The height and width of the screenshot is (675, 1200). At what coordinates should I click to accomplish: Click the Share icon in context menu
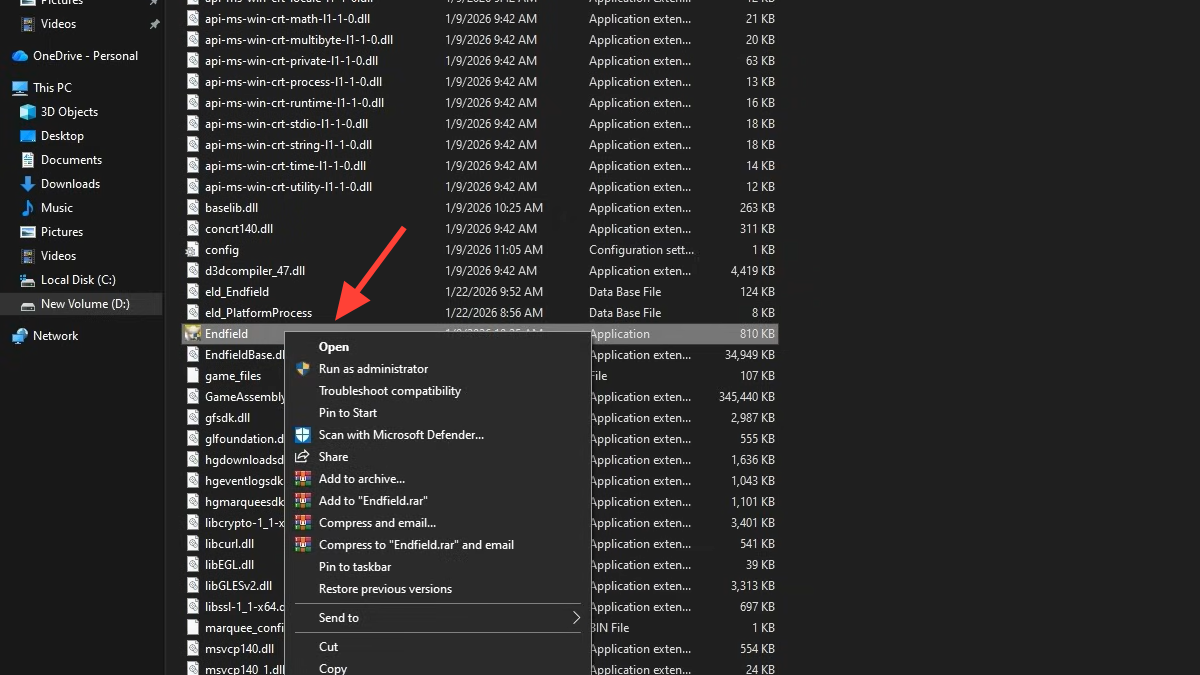click(x=302, y=457)
